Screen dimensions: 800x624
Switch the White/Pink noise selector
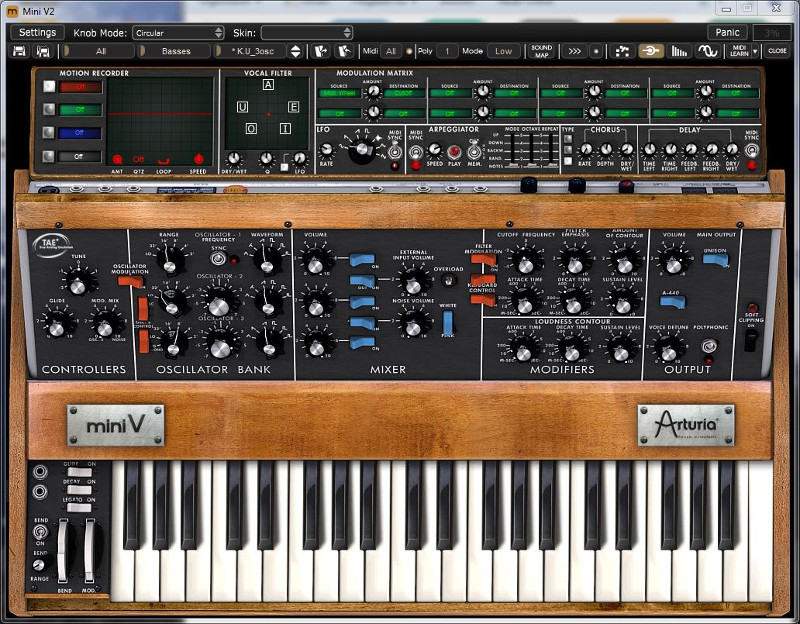[447, 322]
